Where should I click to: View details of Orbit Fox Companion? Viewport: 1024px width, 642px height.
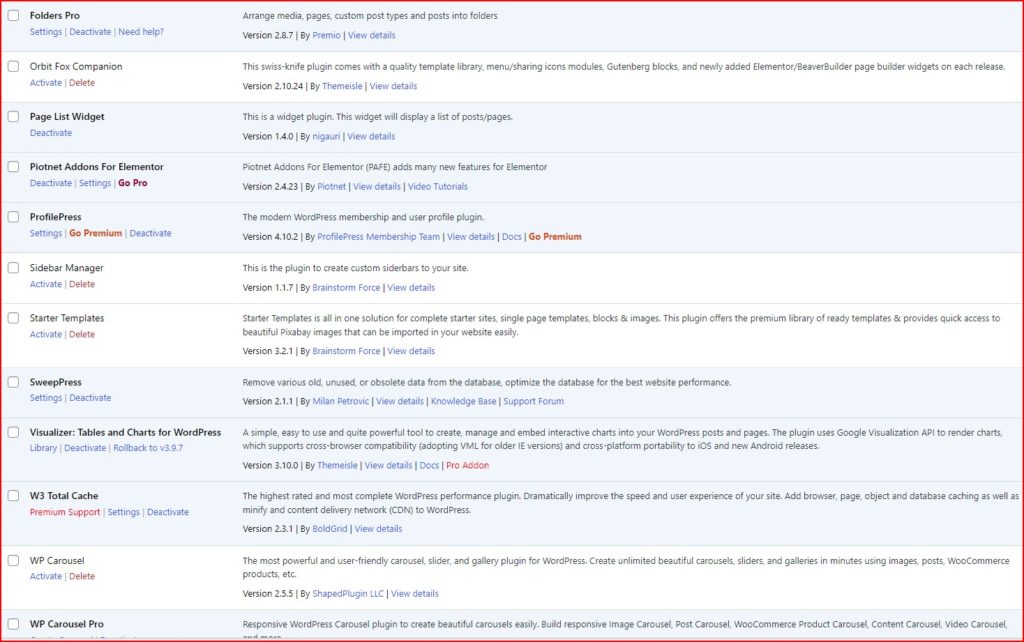point(393,86)
